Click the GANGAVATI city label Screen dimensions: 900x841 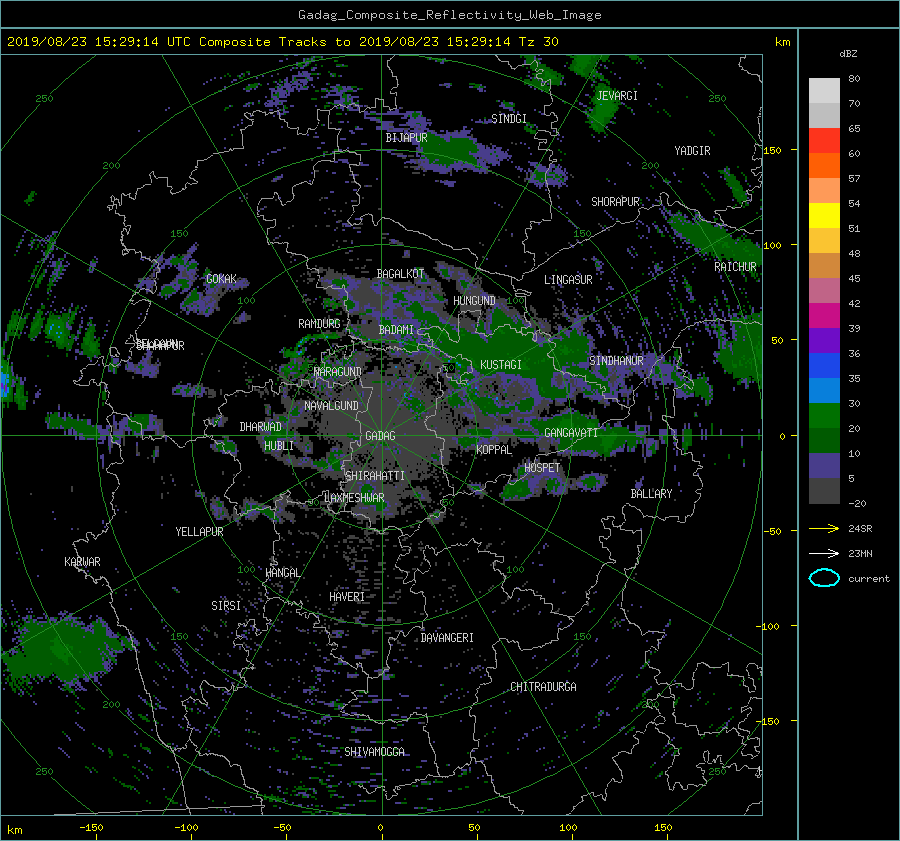pos(571,433)
